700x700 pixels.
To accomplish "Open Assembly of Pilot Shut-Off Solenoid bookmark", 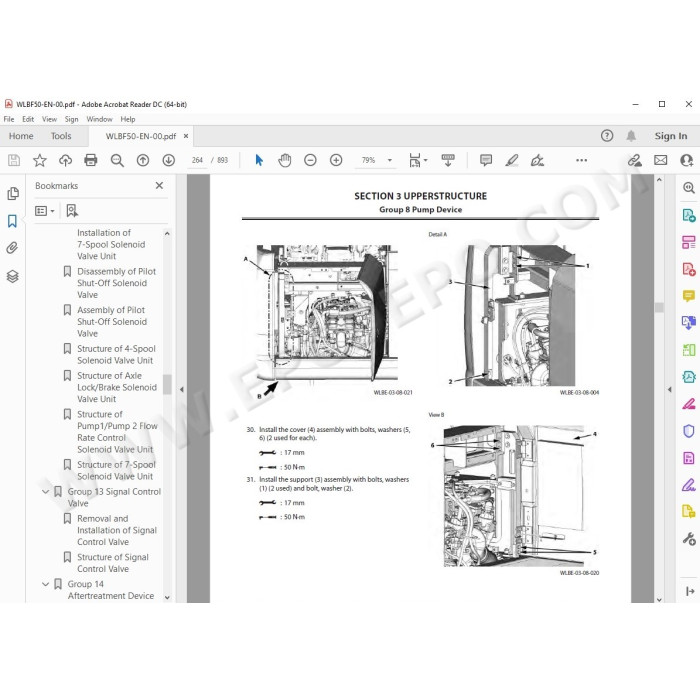I will point(112,321).
